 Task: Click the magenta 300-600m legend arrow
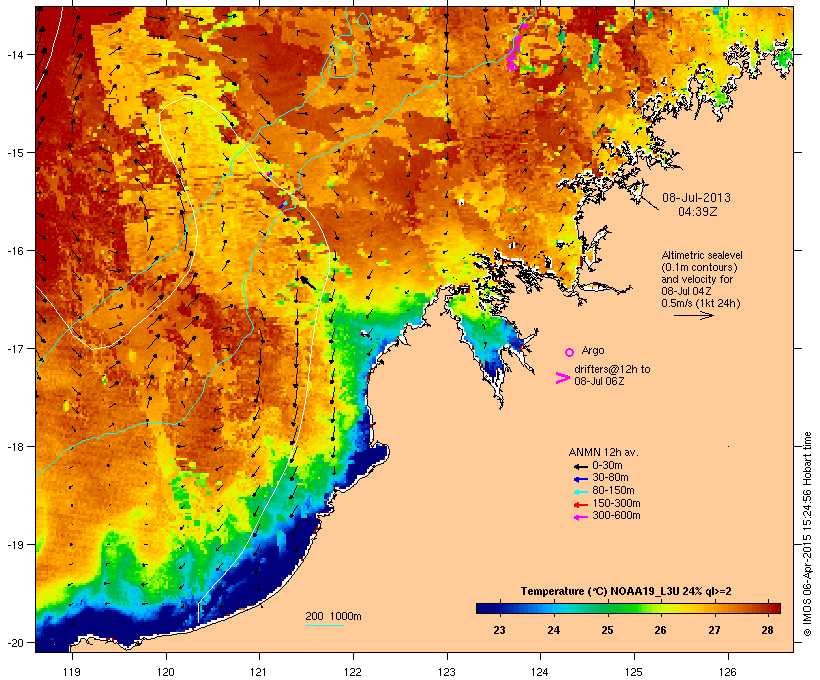click(x=580, y=517)
